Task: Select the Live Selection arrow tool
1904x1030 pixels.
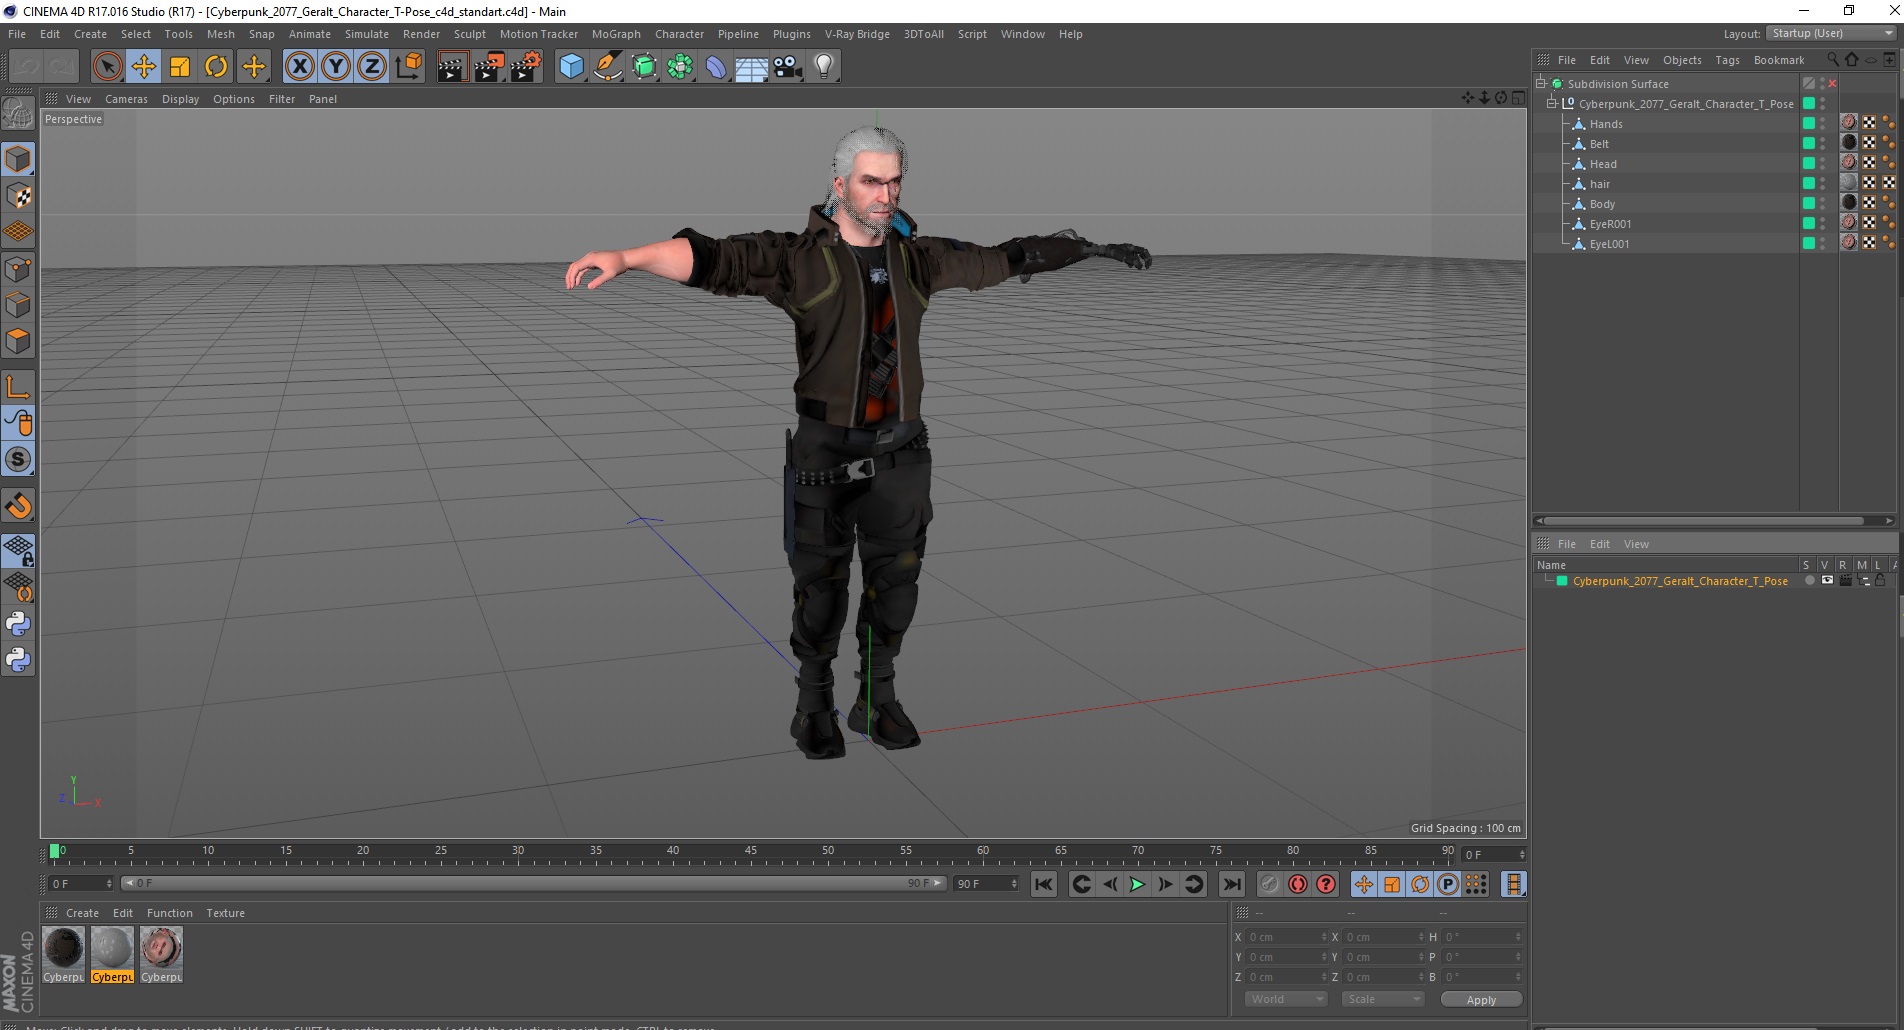Action: click(107, 67)
